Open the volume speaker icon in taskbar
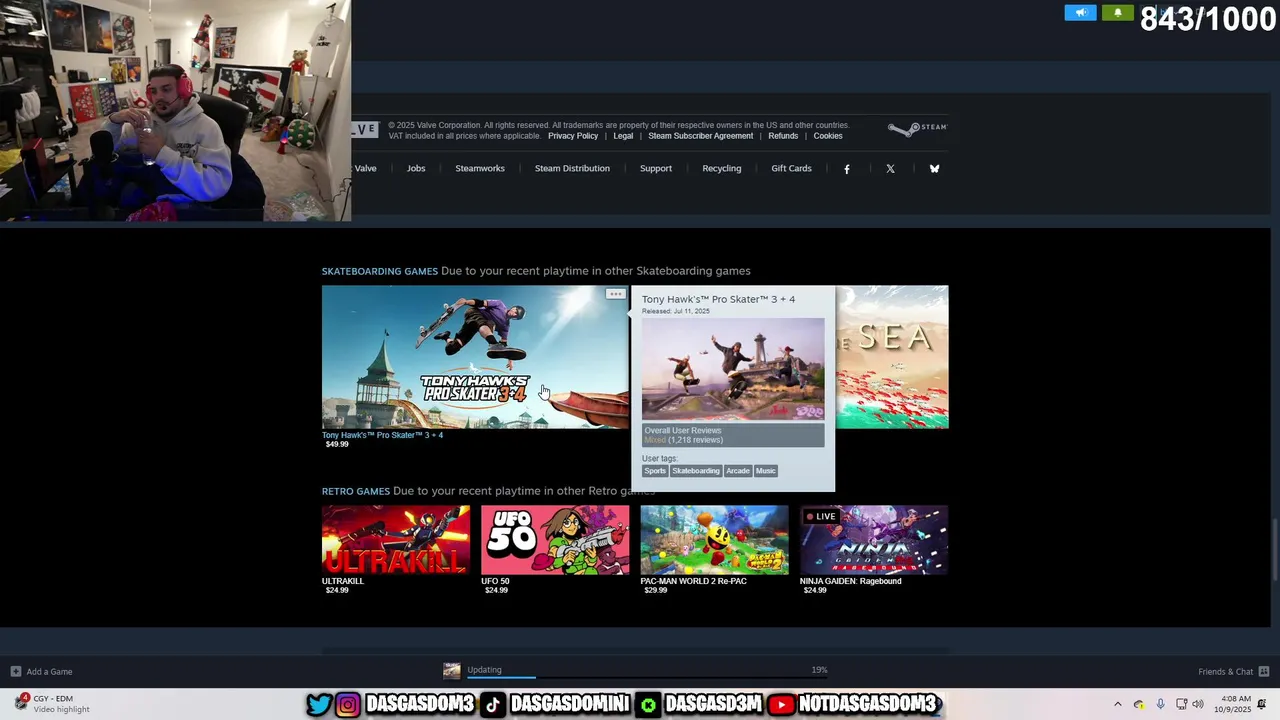This screenshot has width=1280, height=720. tap(1198, 704)
